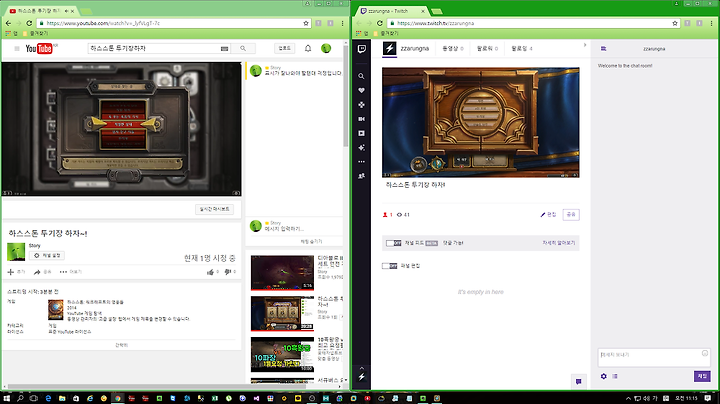Image resolution: width=720 pixels, height=404 pixels.
Task: Click the Story channel avatar thumbnail
Action: tap(16, 252)
